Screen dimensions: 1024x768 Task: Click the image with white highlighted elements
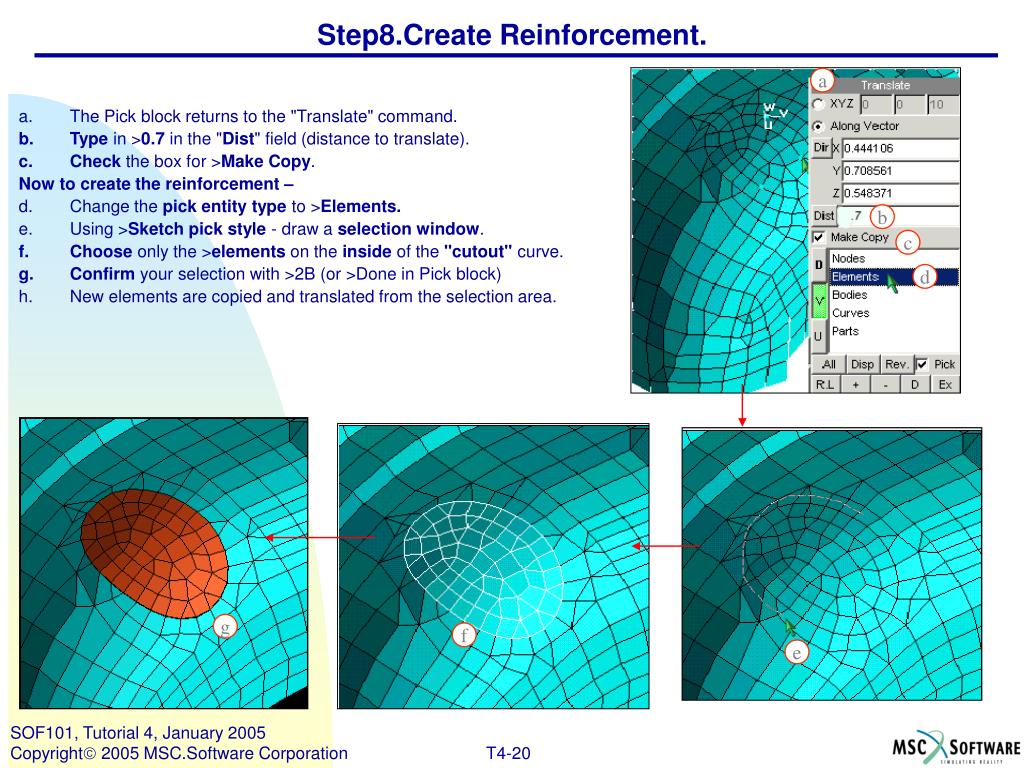493,566
